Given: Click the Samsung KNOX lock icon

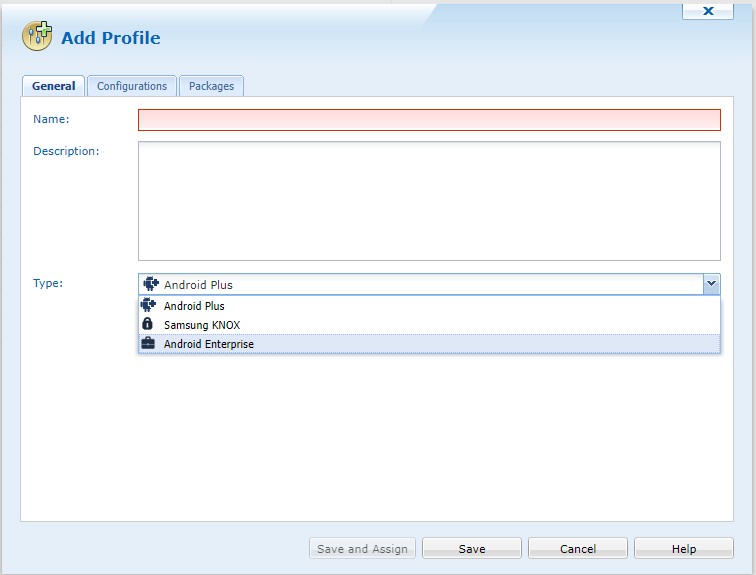Looking at the screenshot, I should [148, 325].
